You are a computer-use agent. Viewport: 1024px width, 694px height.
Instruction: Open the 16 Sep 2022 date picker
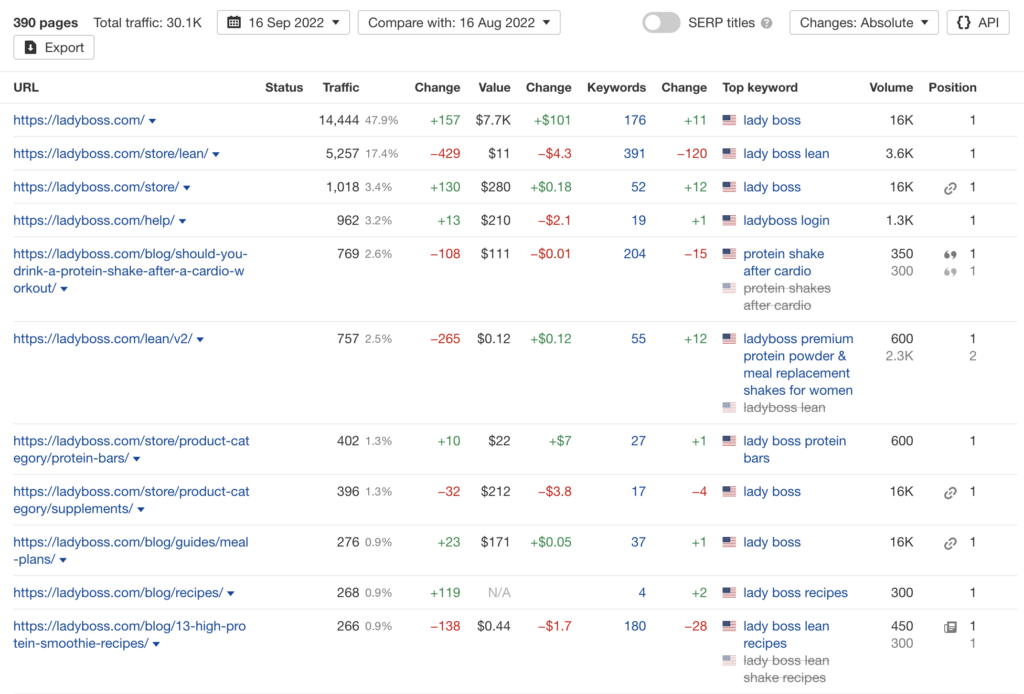[283, 23]
